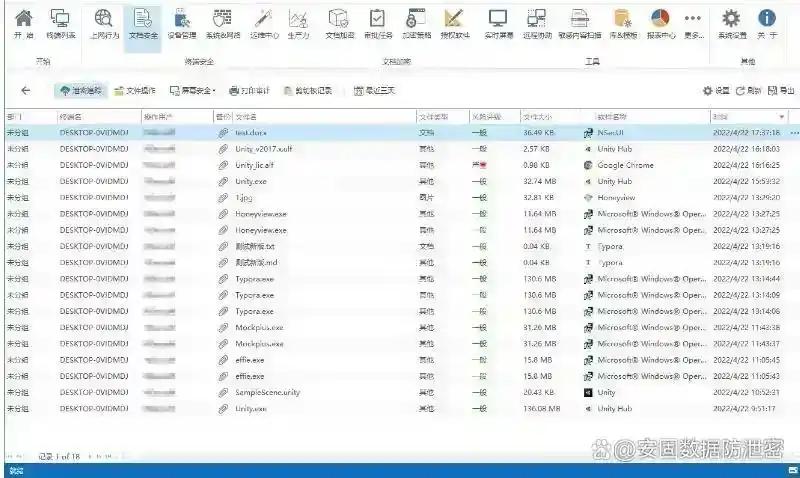Switch to the 剪切板记录 clipboard records tab
800x478 pixels.
(308, 91)
